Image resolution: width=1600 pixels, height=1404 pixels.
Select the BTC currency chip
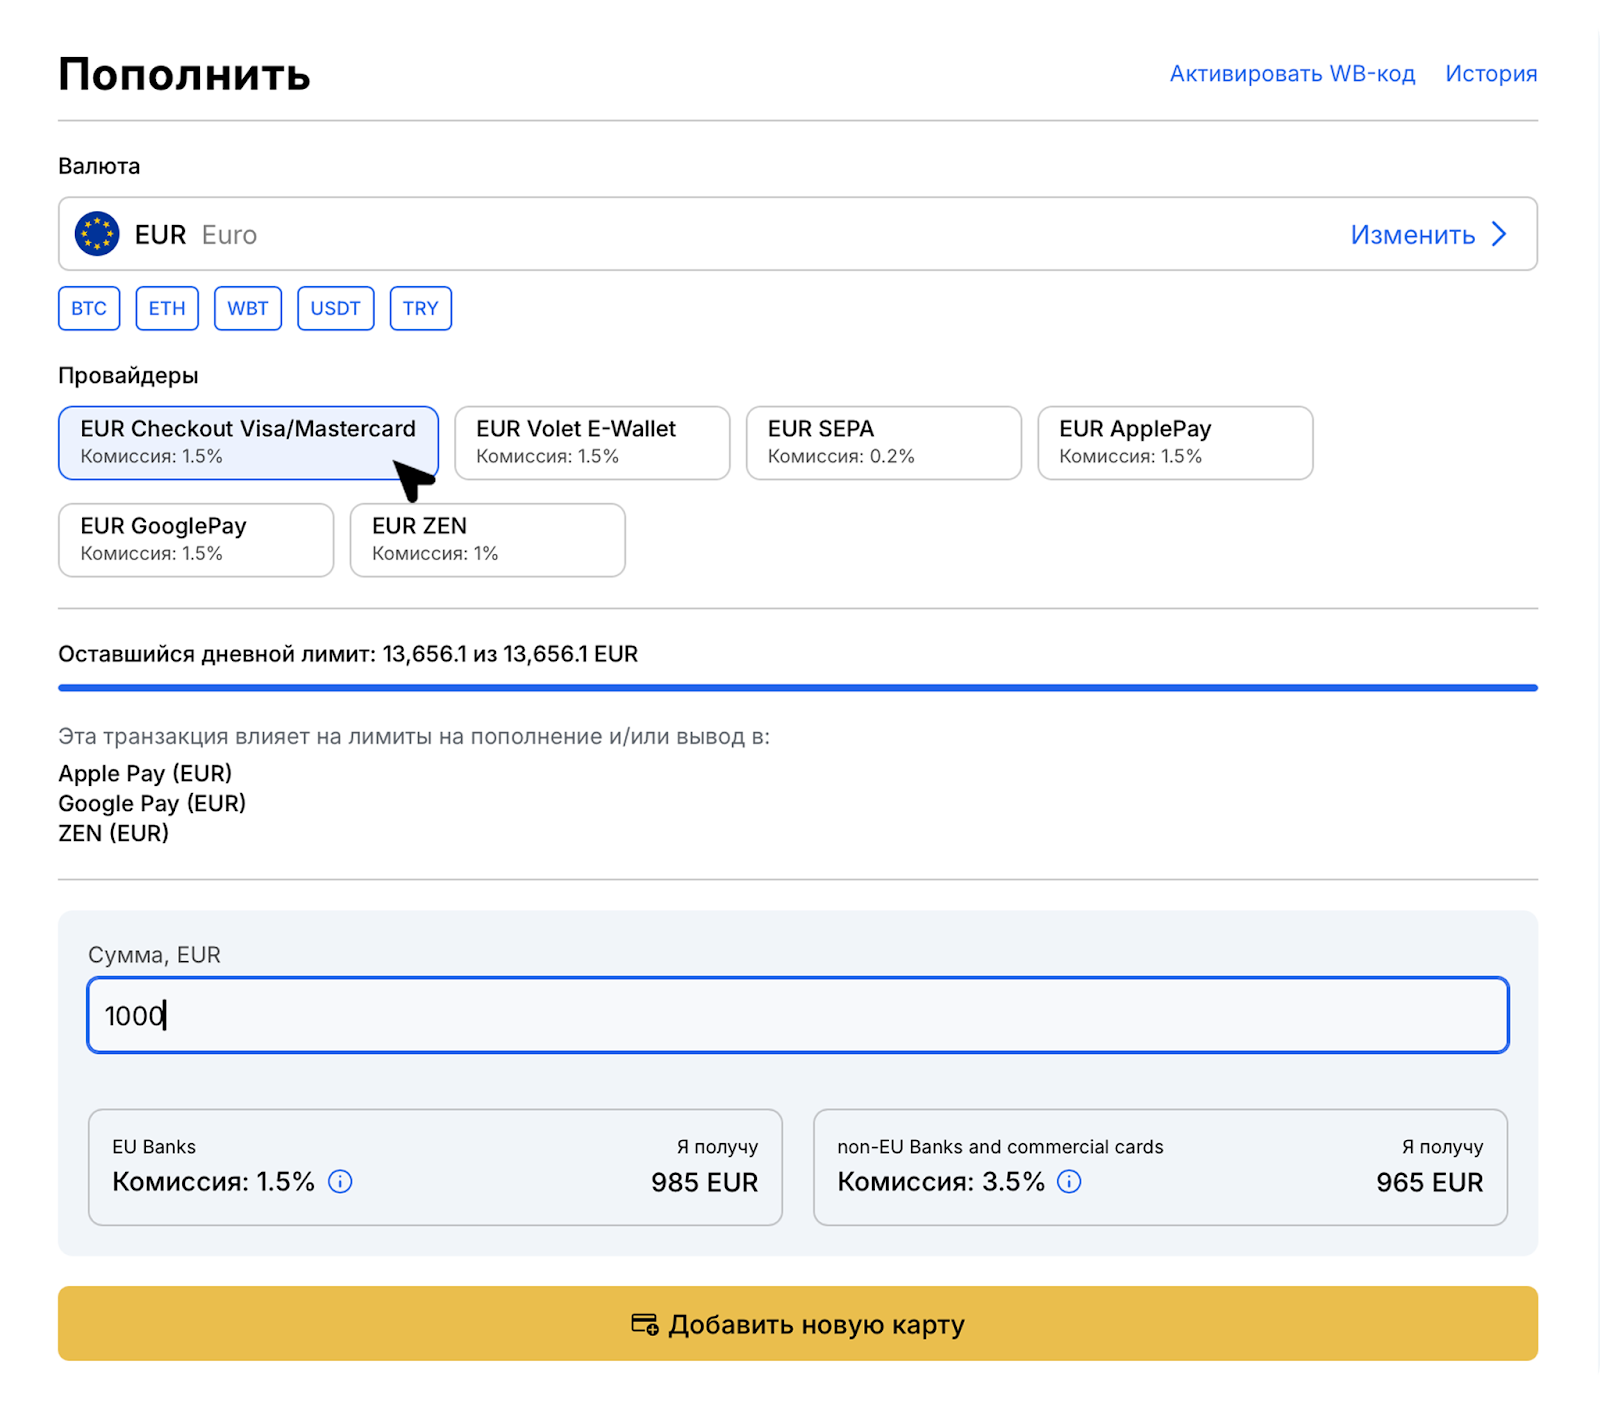[x=89, y=308]
